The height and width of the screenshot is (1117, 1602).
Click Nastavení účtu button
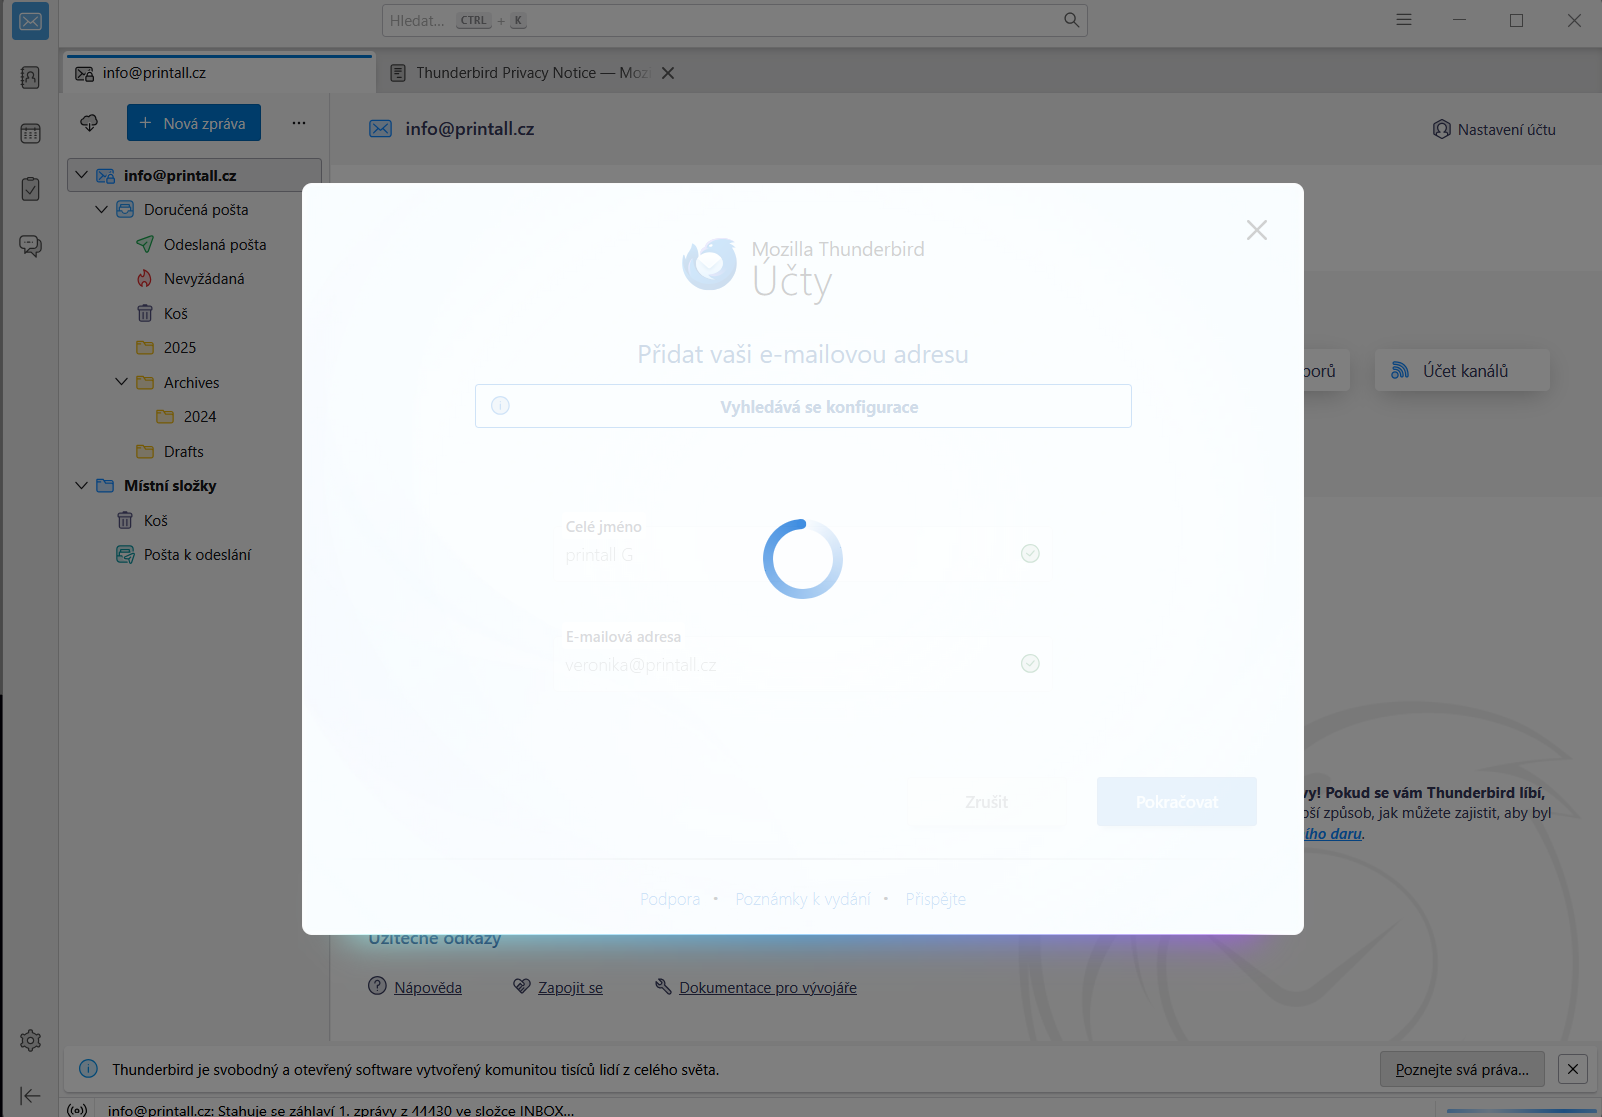tap(1494, 129)
